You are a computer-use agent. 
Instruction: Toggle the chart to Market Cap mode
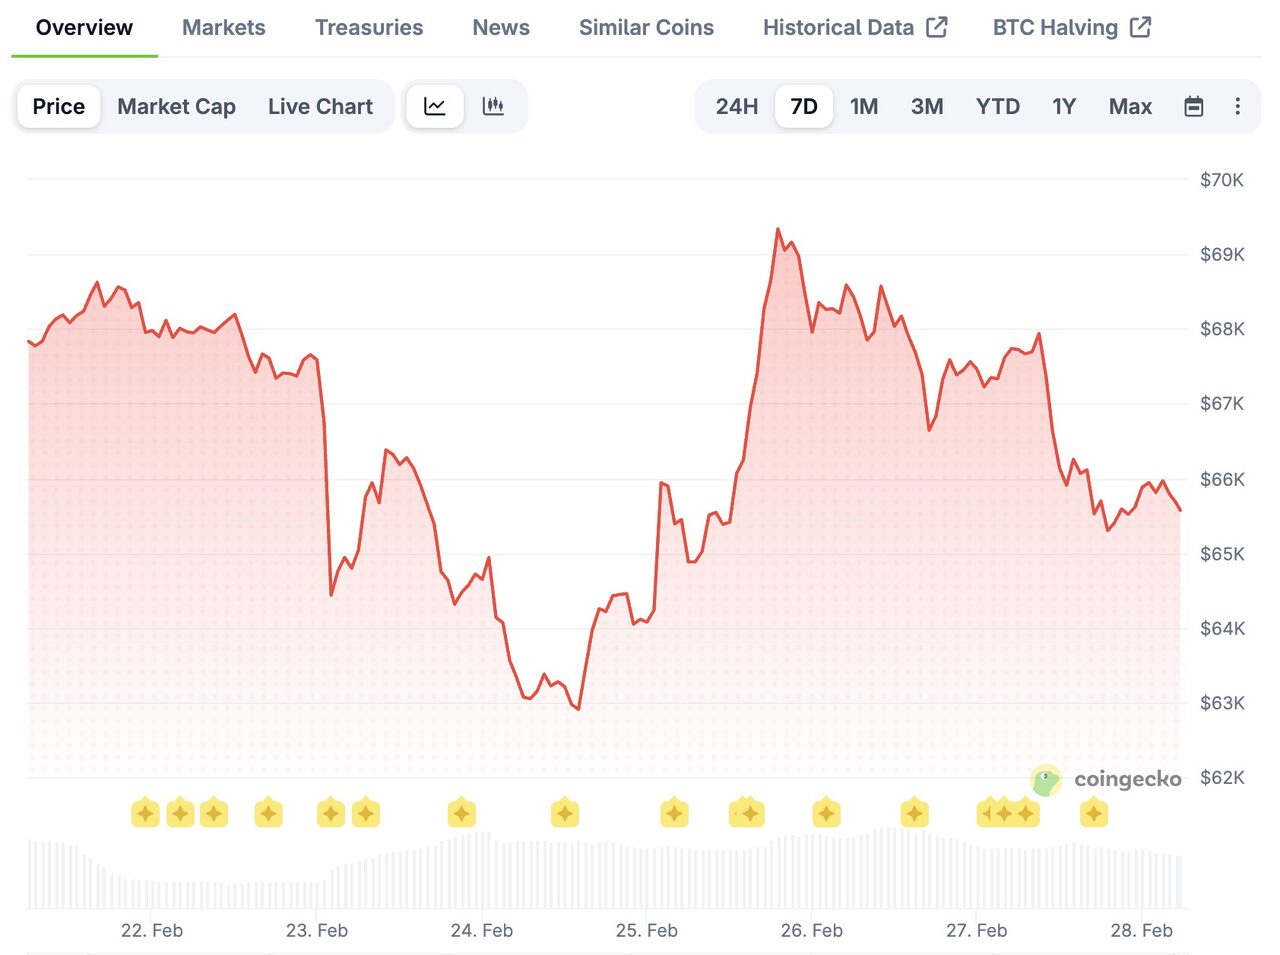[176, 106]
